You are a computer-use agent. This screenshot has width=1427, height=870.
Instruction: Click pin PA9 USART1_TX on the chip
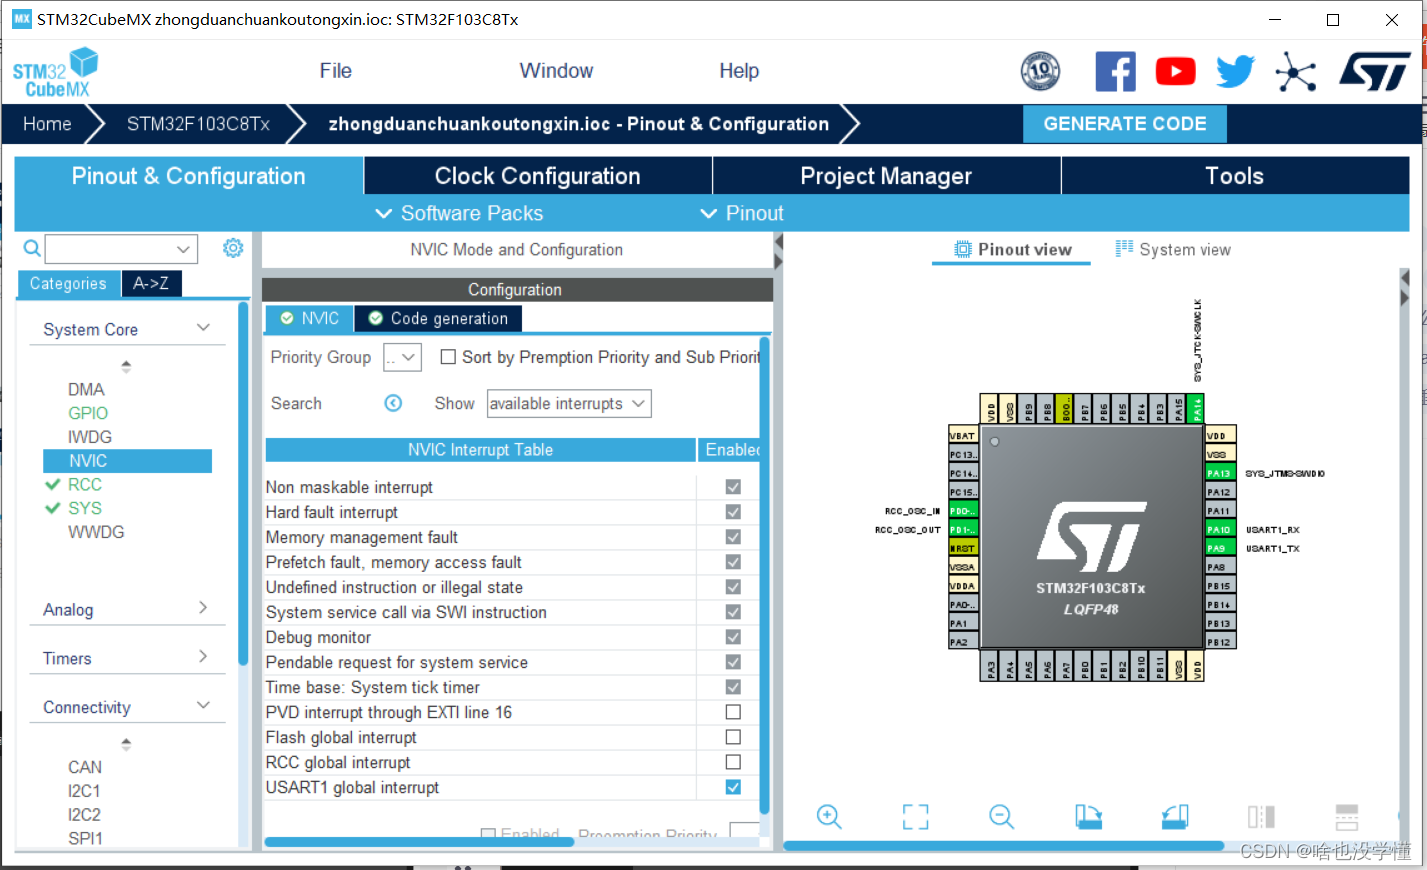click(x=1220, y=548)
